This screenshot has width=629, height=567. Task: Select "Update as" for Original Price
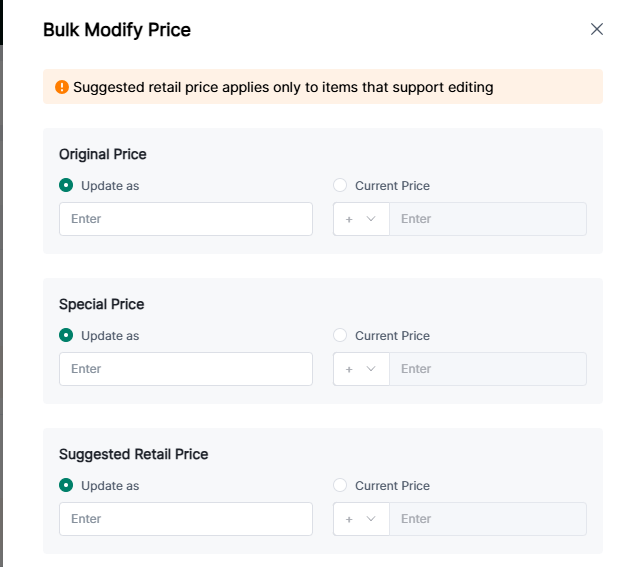click(x=67, y=185)
